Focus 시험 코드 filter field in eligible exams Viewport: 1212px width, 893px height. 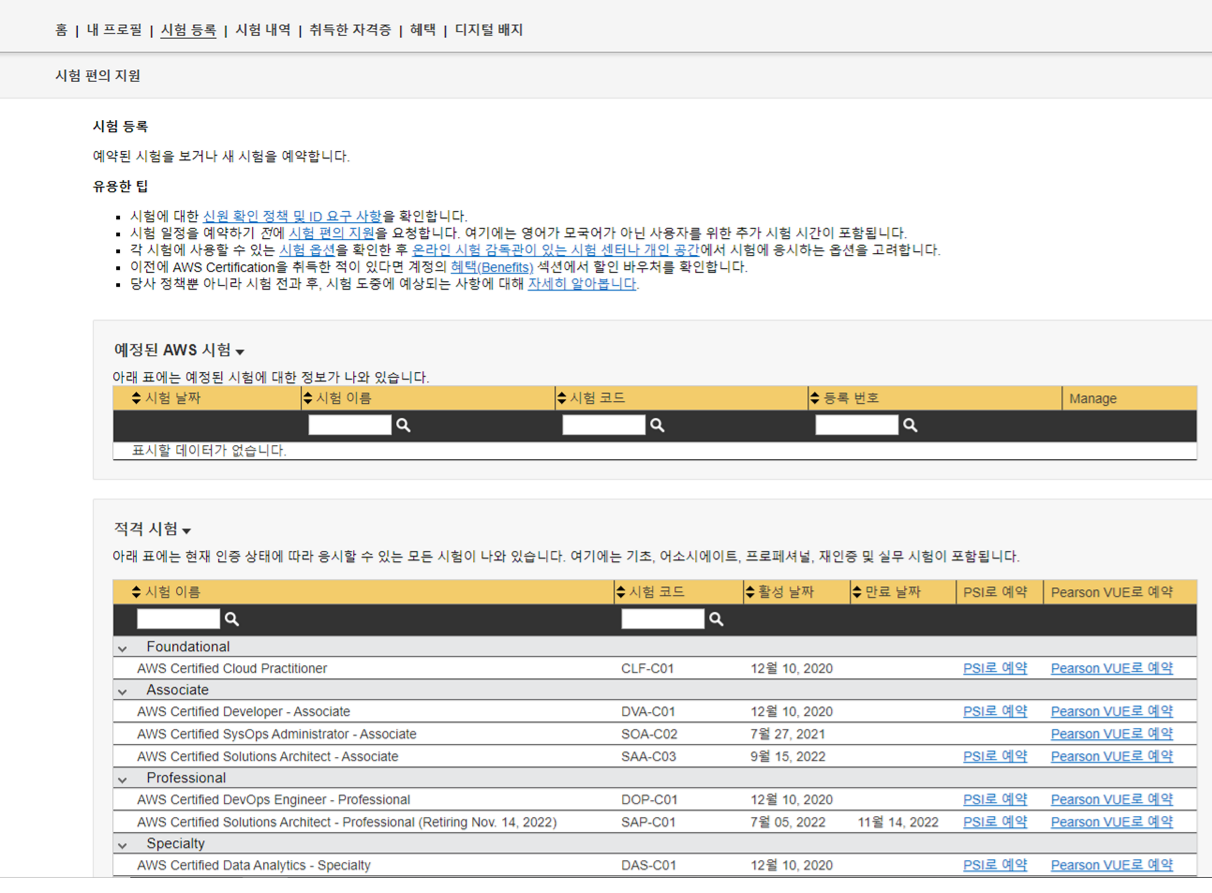pos(663,619)
